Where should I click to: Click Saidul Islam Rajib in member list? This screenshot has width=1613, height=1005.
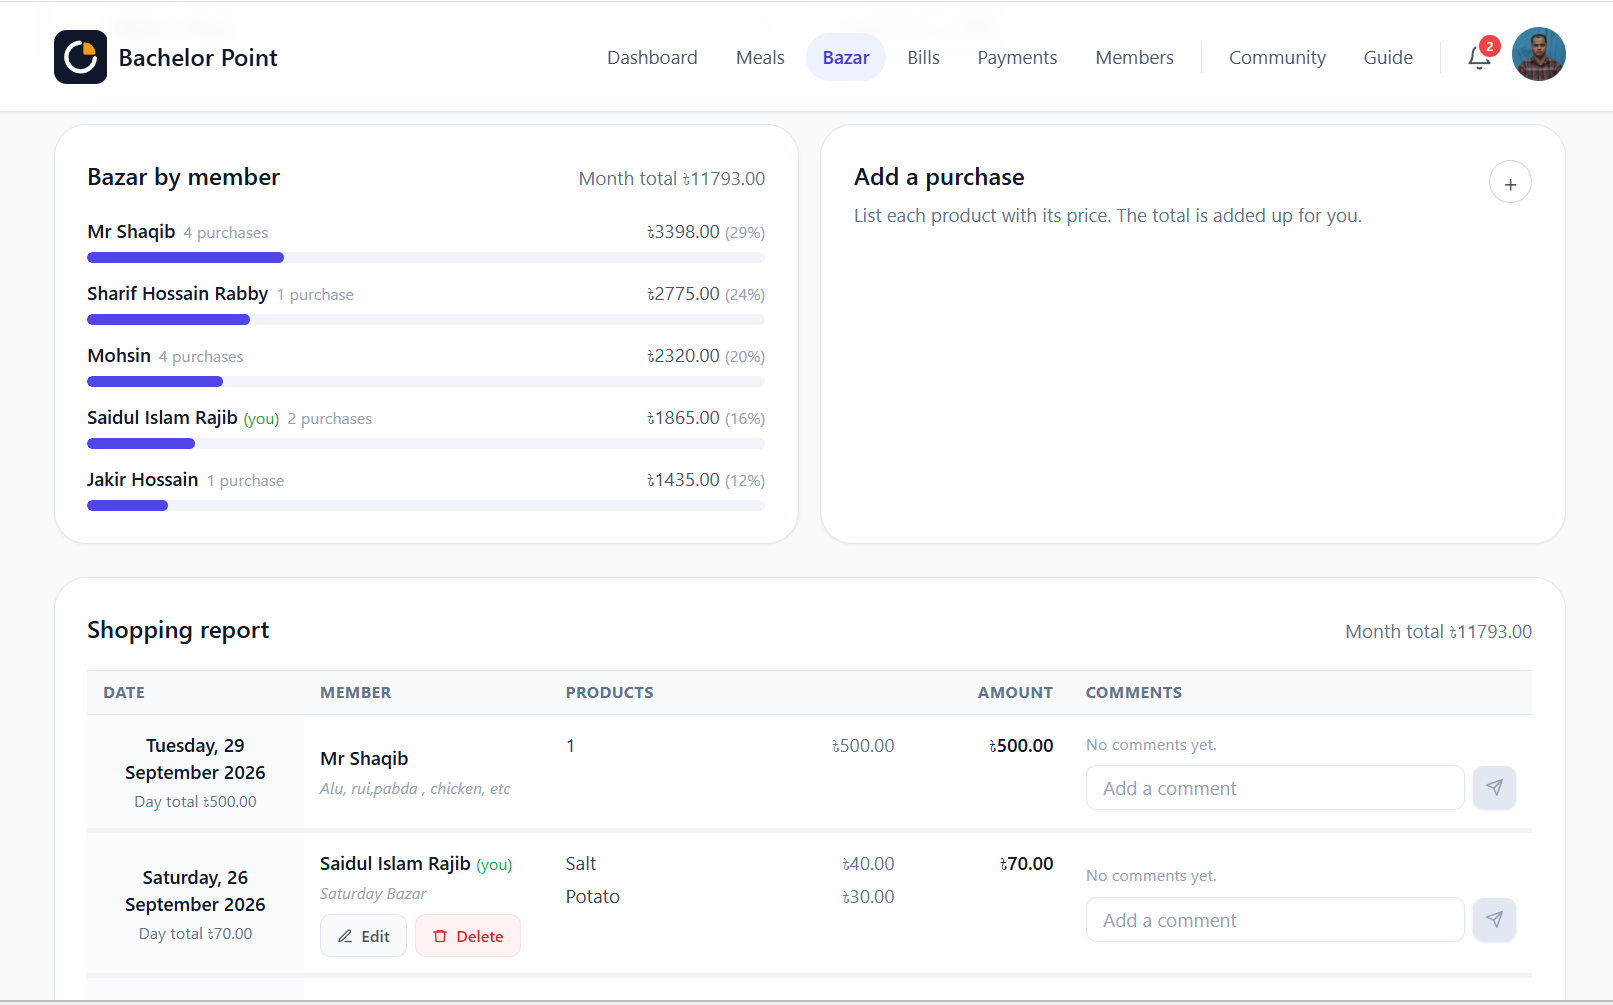162,417
